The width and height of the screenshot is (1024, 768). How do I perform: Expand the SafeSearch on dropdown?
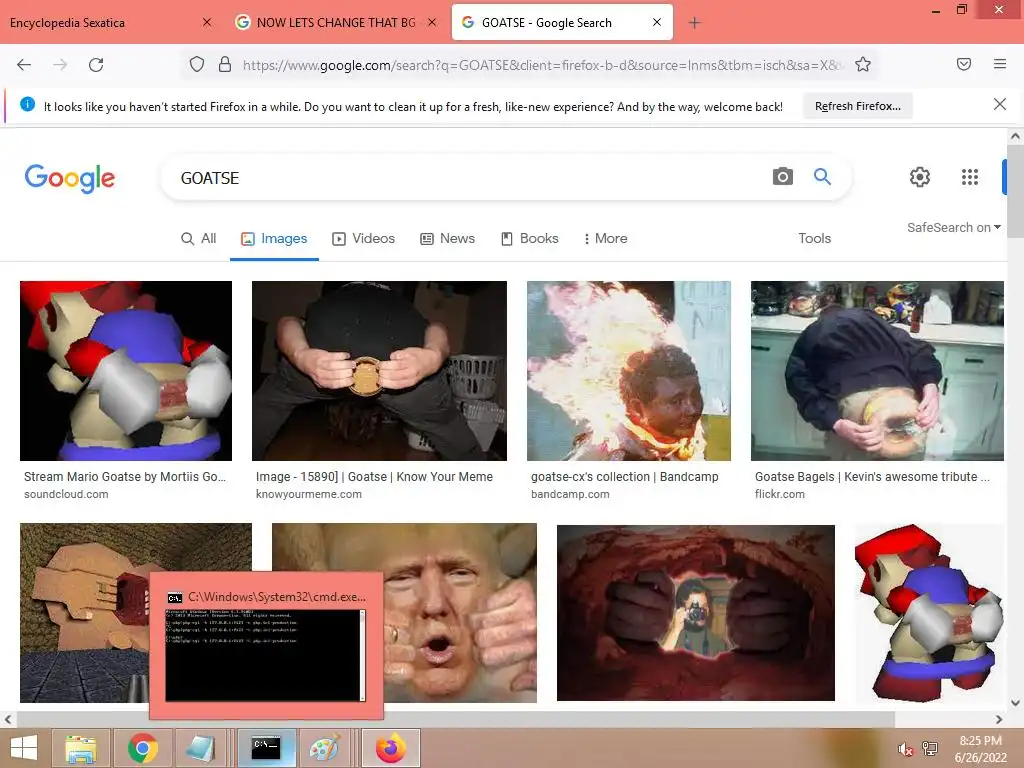(953, 227)
